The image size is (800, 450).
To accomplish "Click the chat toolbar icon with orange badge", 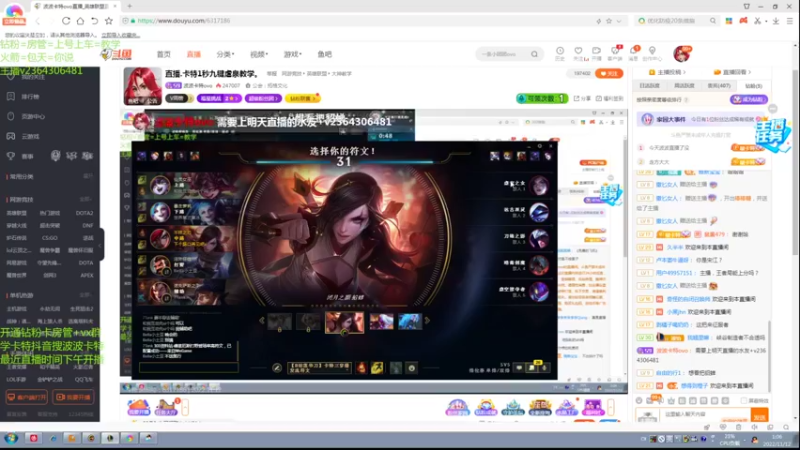I will point(650,400).
